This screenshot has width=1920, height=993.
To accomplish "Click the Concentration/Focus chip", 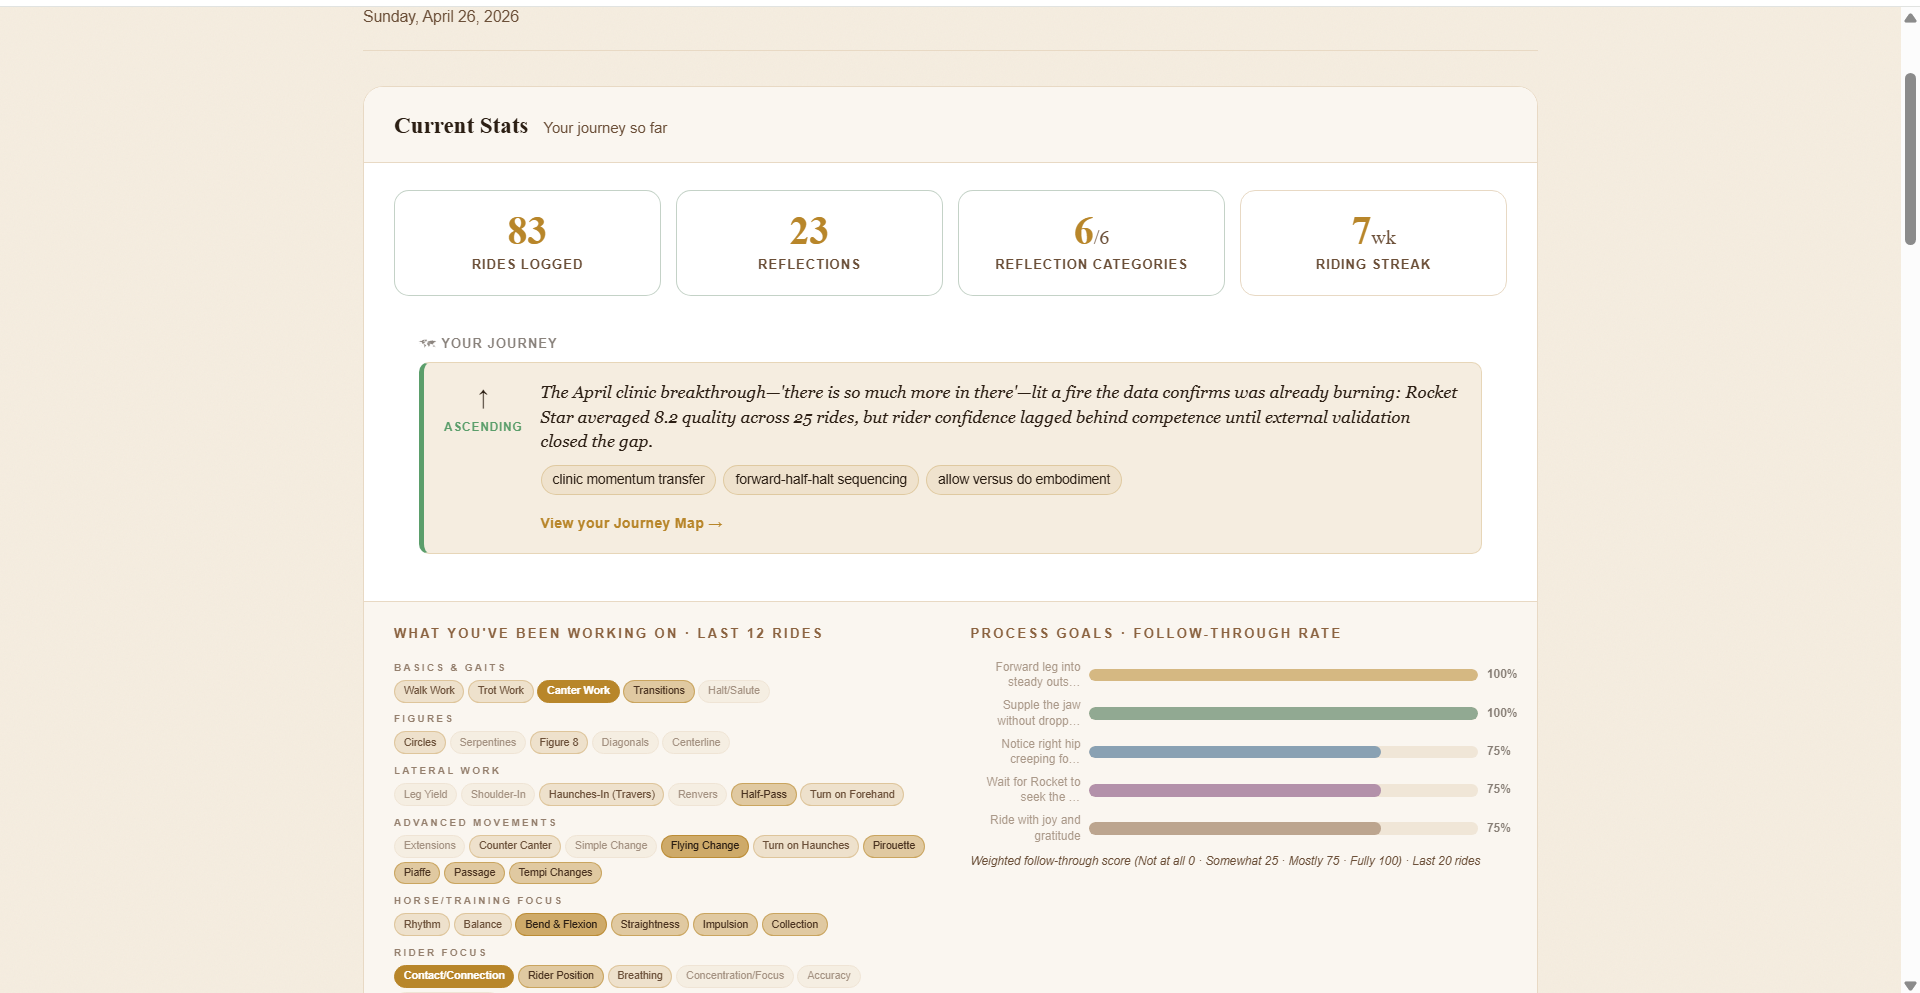I will pos(735,976).
